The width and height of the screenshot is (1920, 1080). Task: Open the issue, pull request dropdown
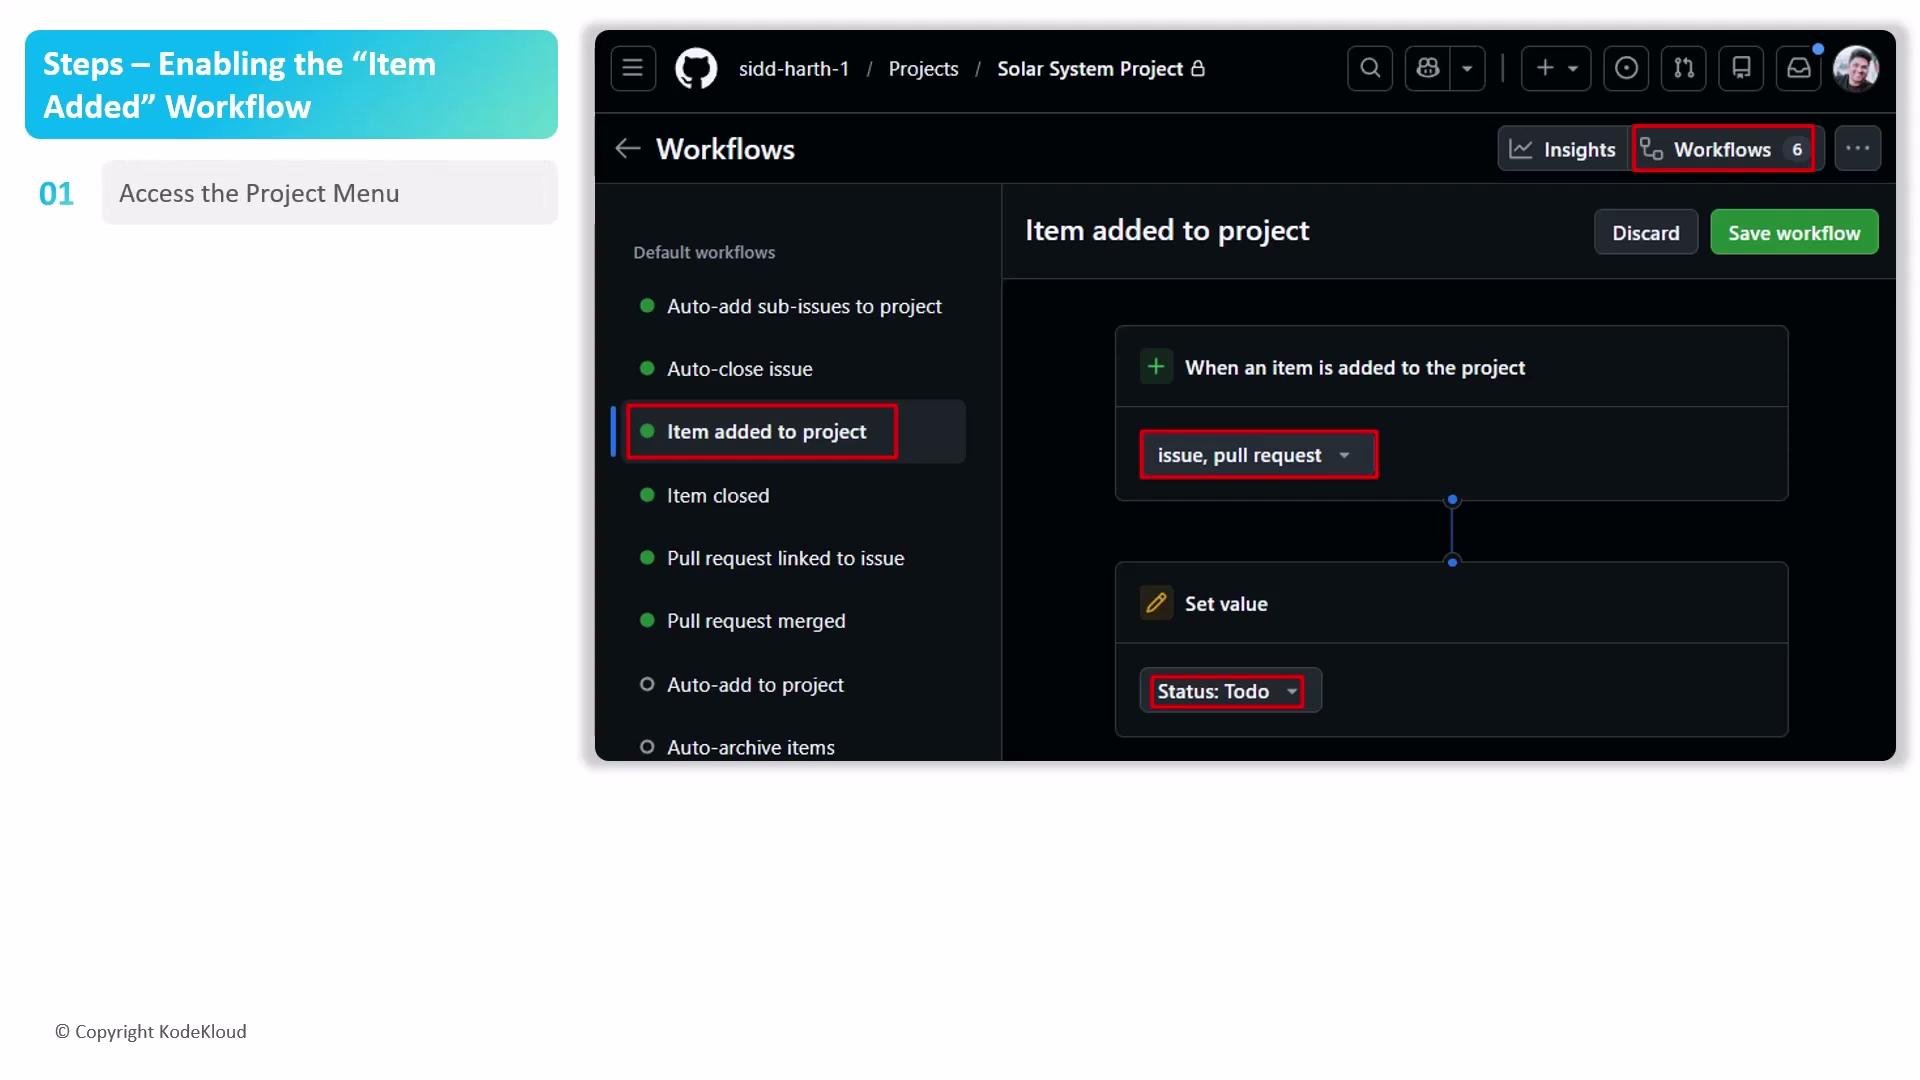(1258, 455)
